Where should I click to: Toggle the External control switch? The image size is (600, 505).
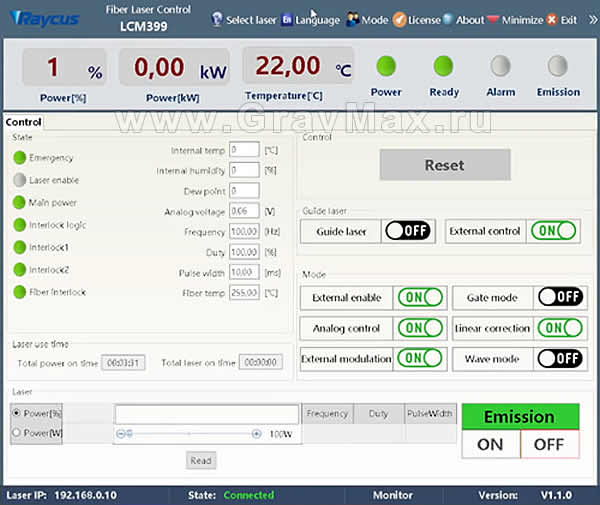[x=553, y=231]
